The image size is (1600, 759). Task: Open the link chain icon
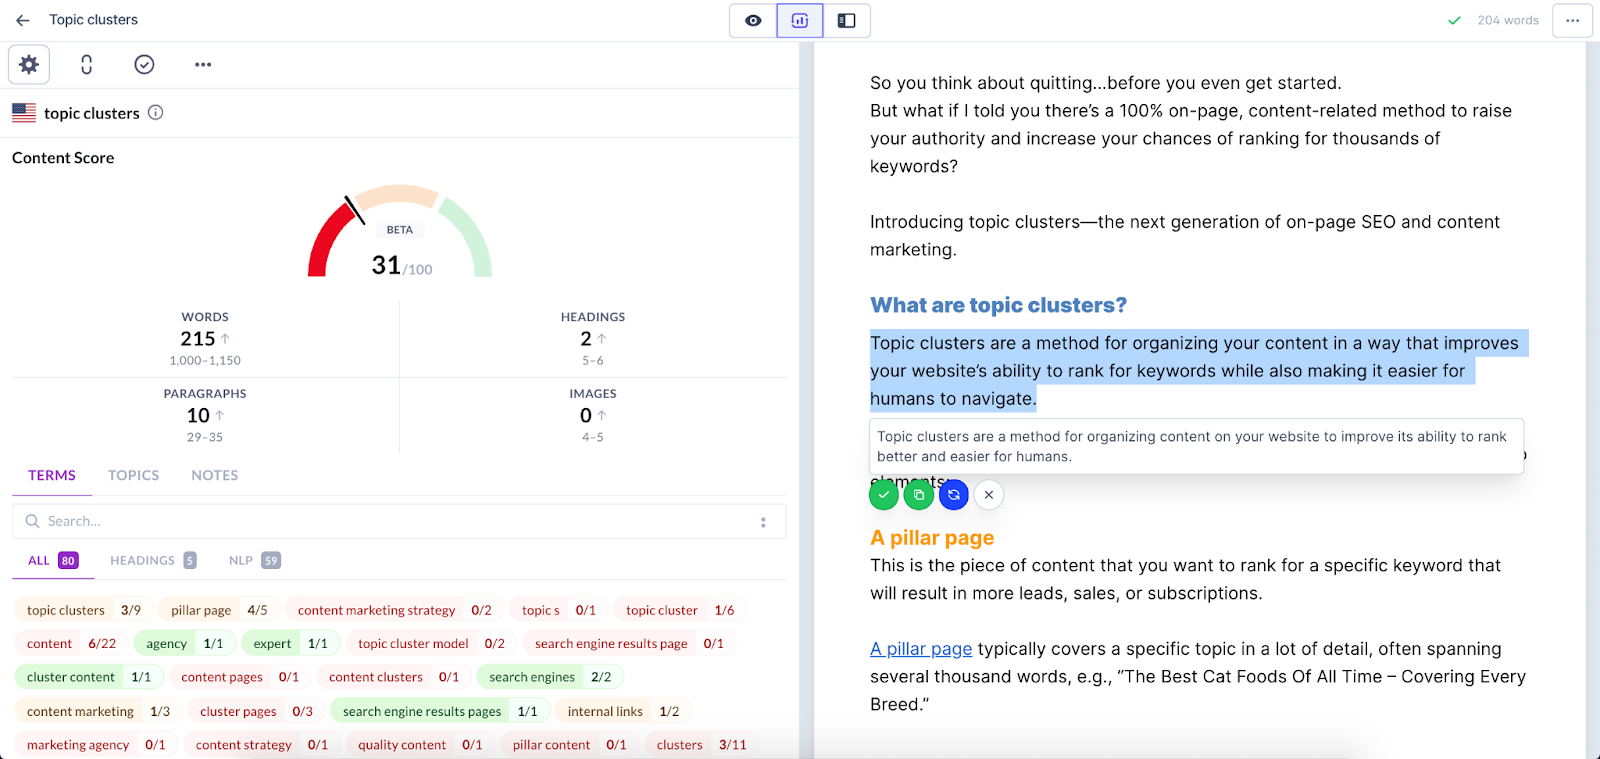point(87,65)
